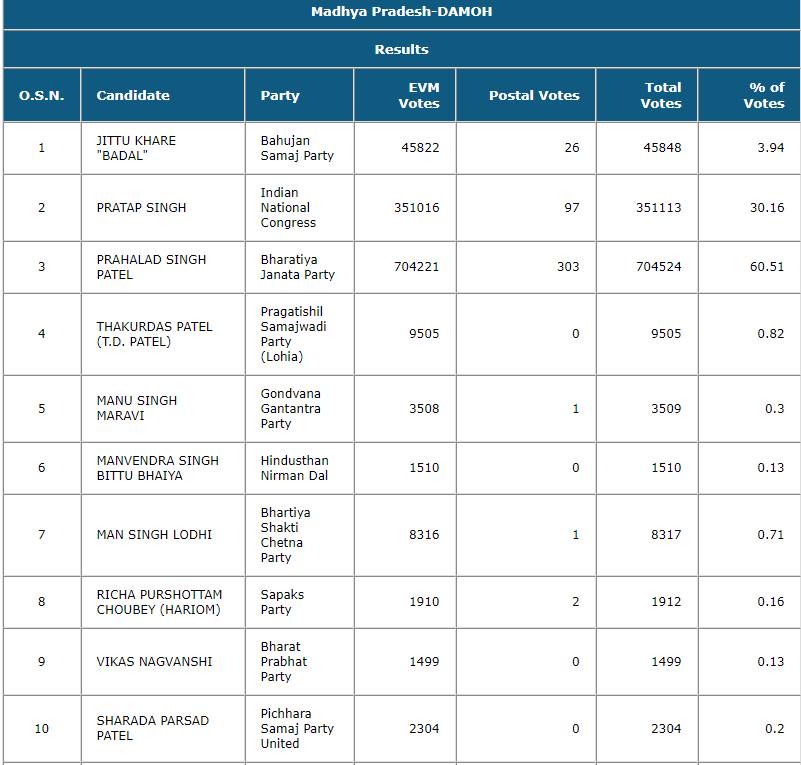Screen dimensions: 801x765
Task: Click the Madhya Pradesh-DAMOH title bar
Action: 400,12
